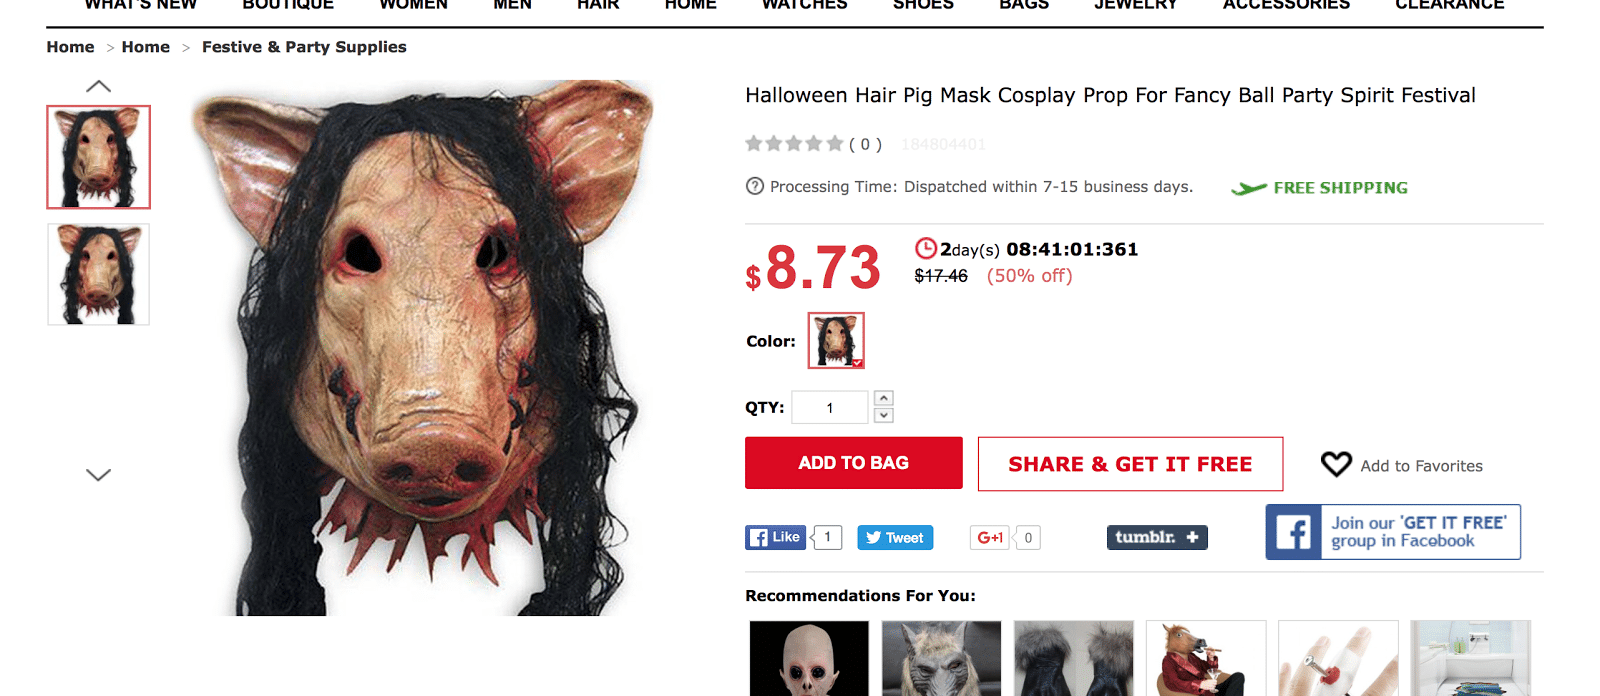1600x696 pixels.
Task: Click the ADD TO BAG button
Action: pyautogui.click(x=854, y=463)
